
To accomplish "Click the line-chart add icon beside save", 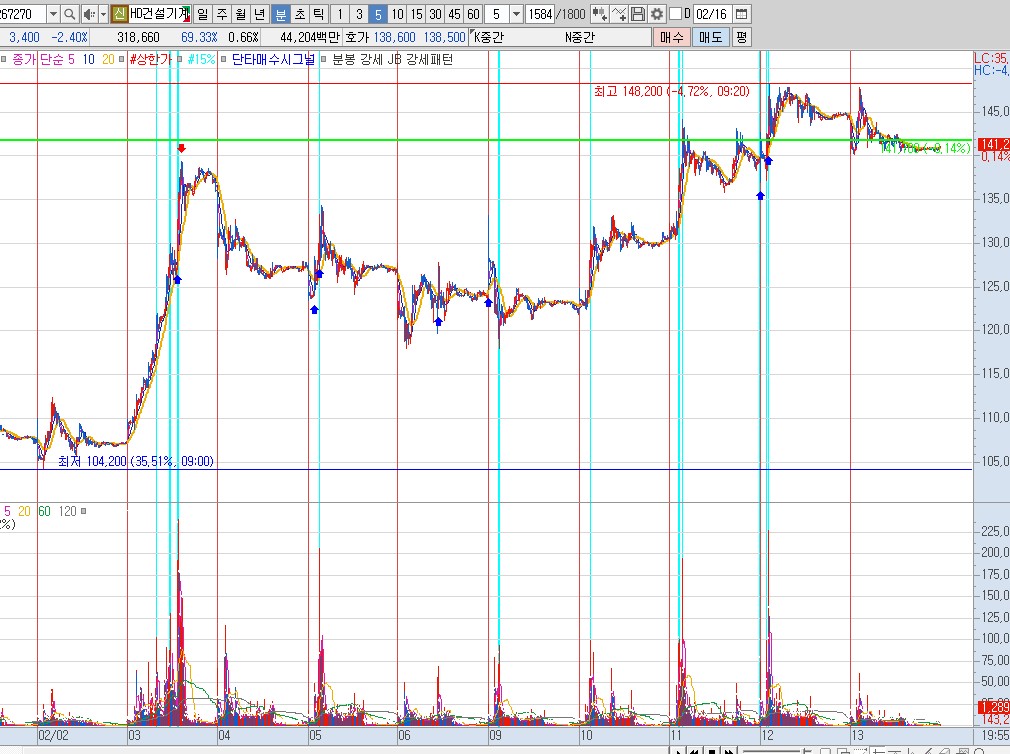I will tap(619, 14).
